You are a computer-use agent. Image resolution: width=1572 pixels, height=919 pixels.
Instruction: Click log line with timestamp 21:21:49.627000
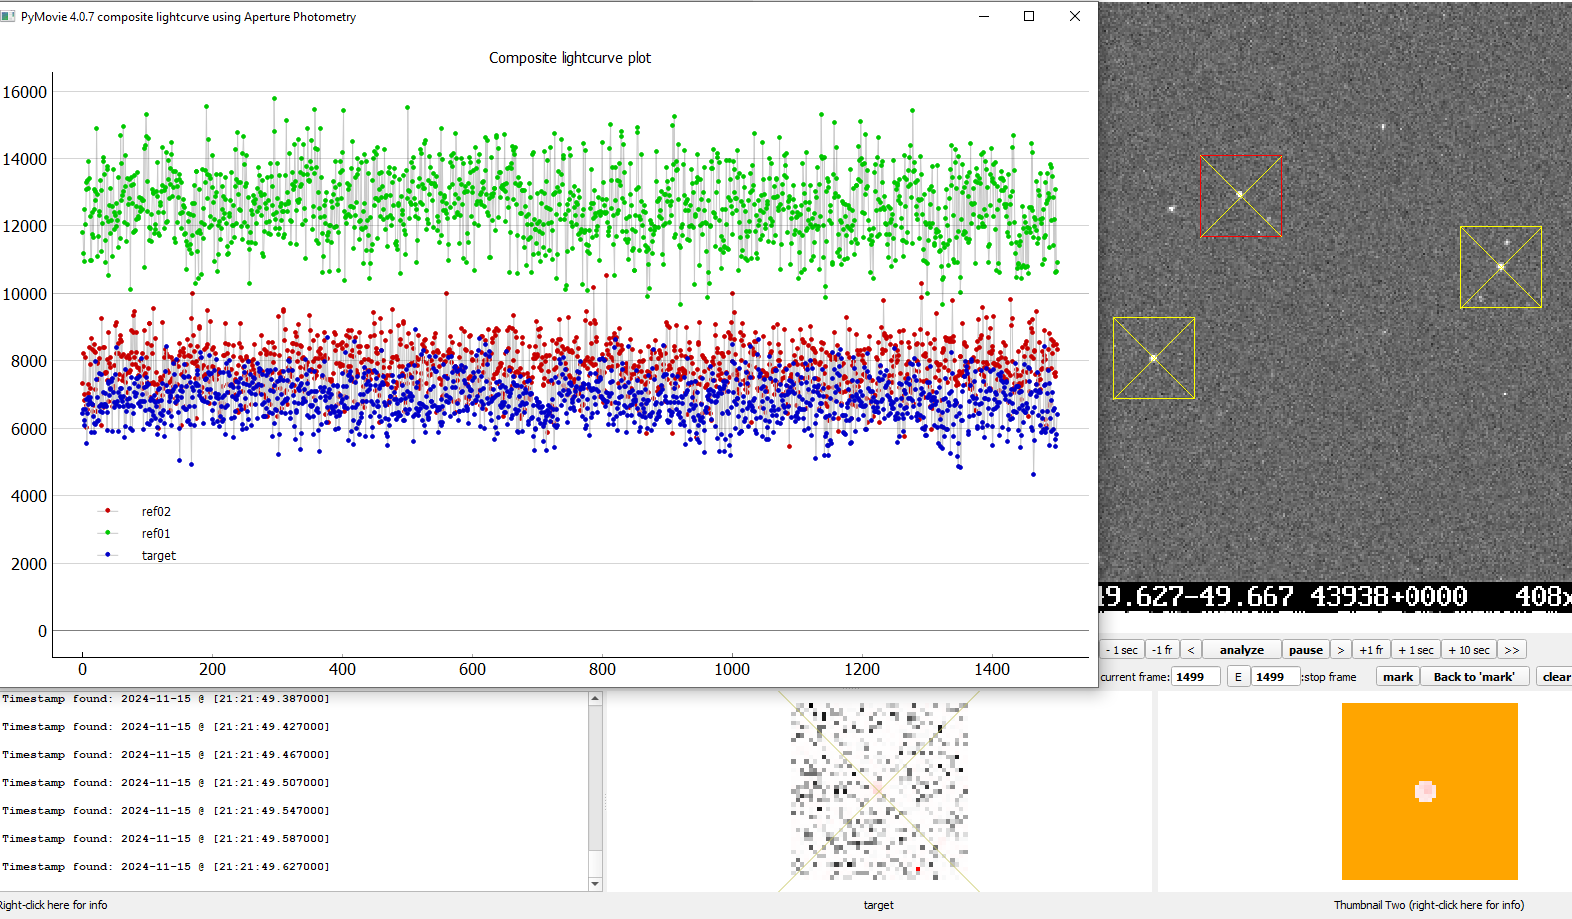click(166, 867)
